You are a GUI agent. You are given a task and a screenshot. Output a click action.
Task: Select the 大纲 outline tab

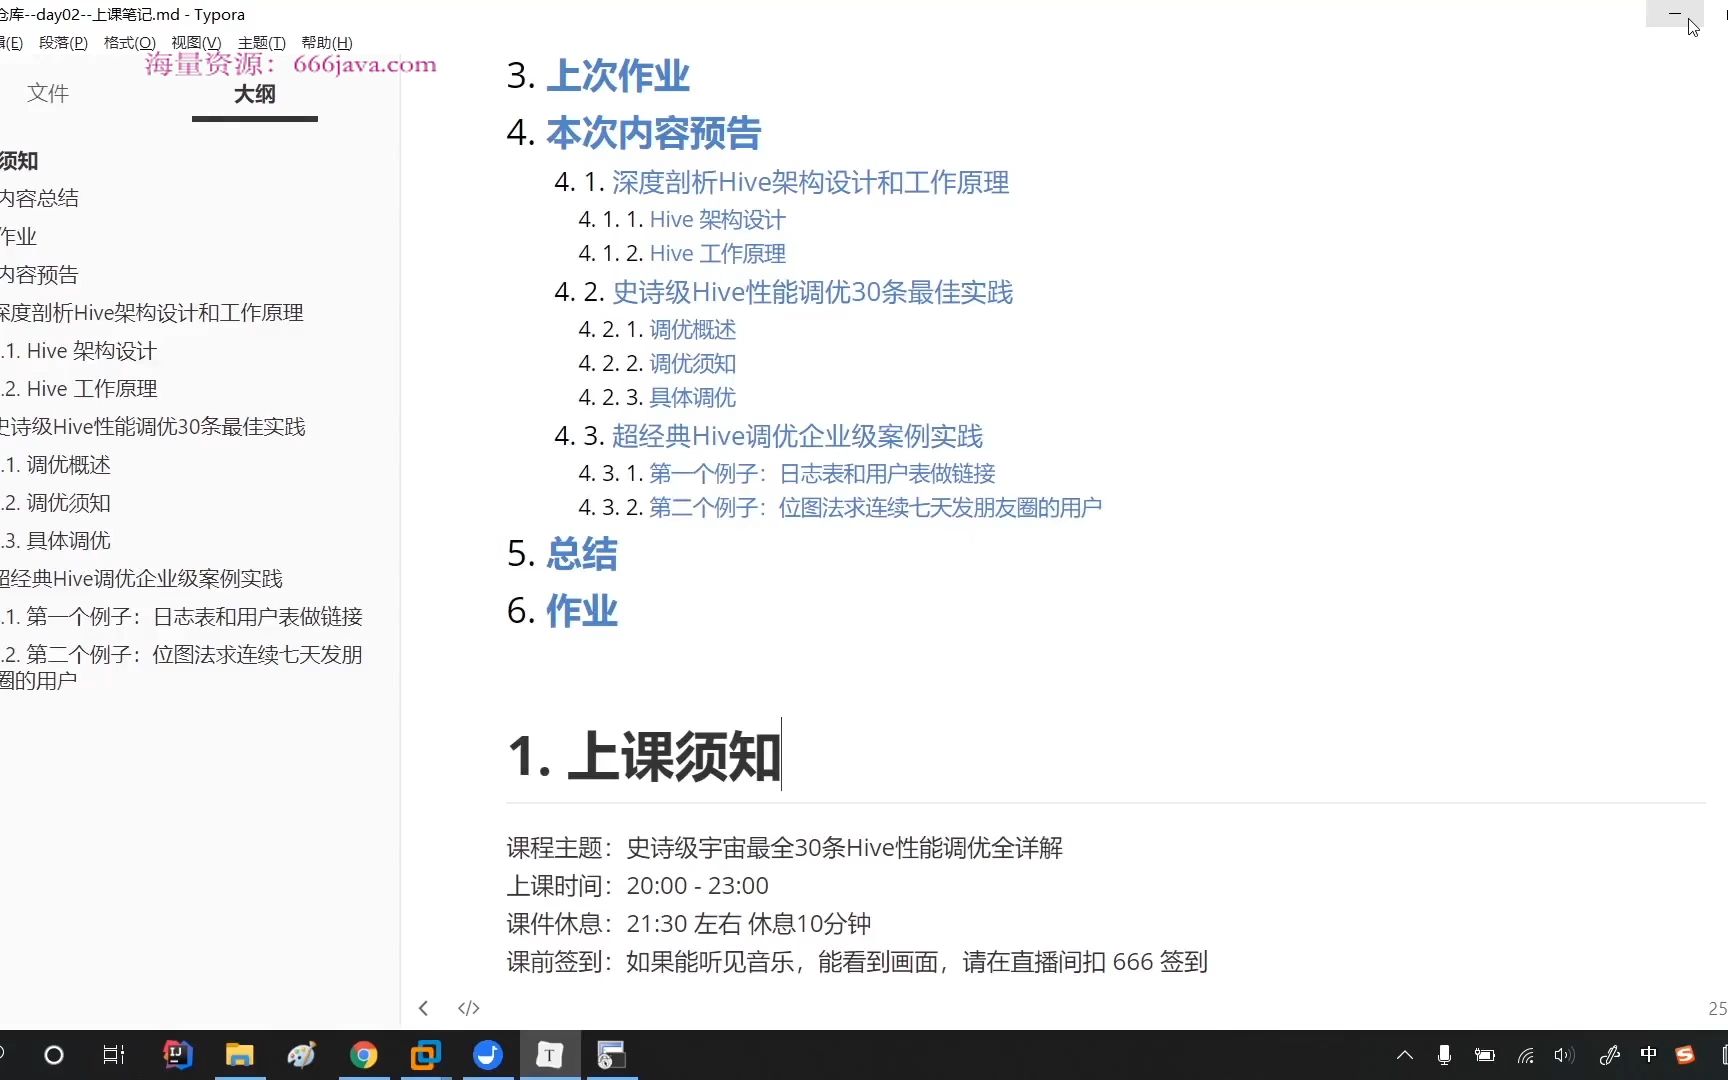(254, 94)
